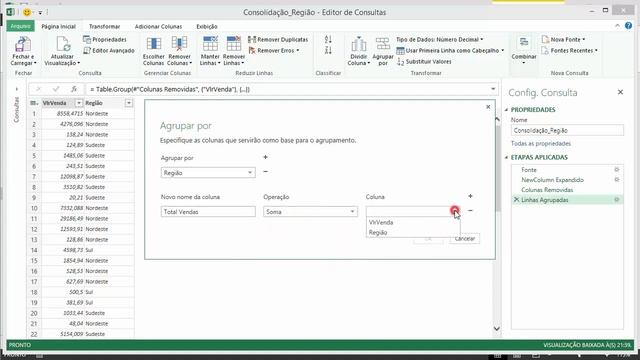Image resolution: width=640 pixels, height=360 pixels.
Task: Click Atualizar Visualização icon
Action: point(62,45)
